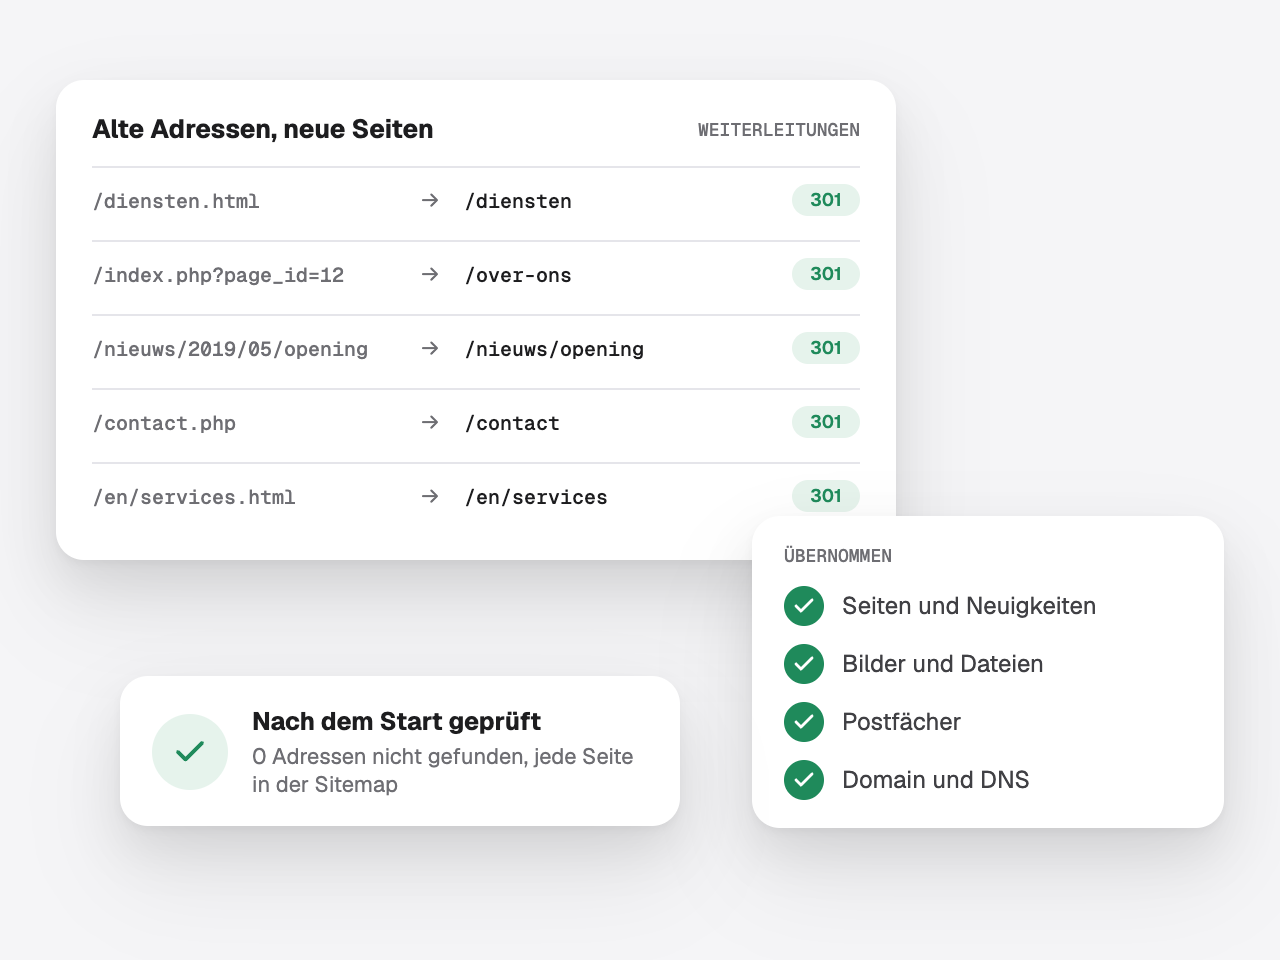This screenshot has height=960, width=1280.
Task: Click the Postfächer item
Action: [x=901, y=722]
